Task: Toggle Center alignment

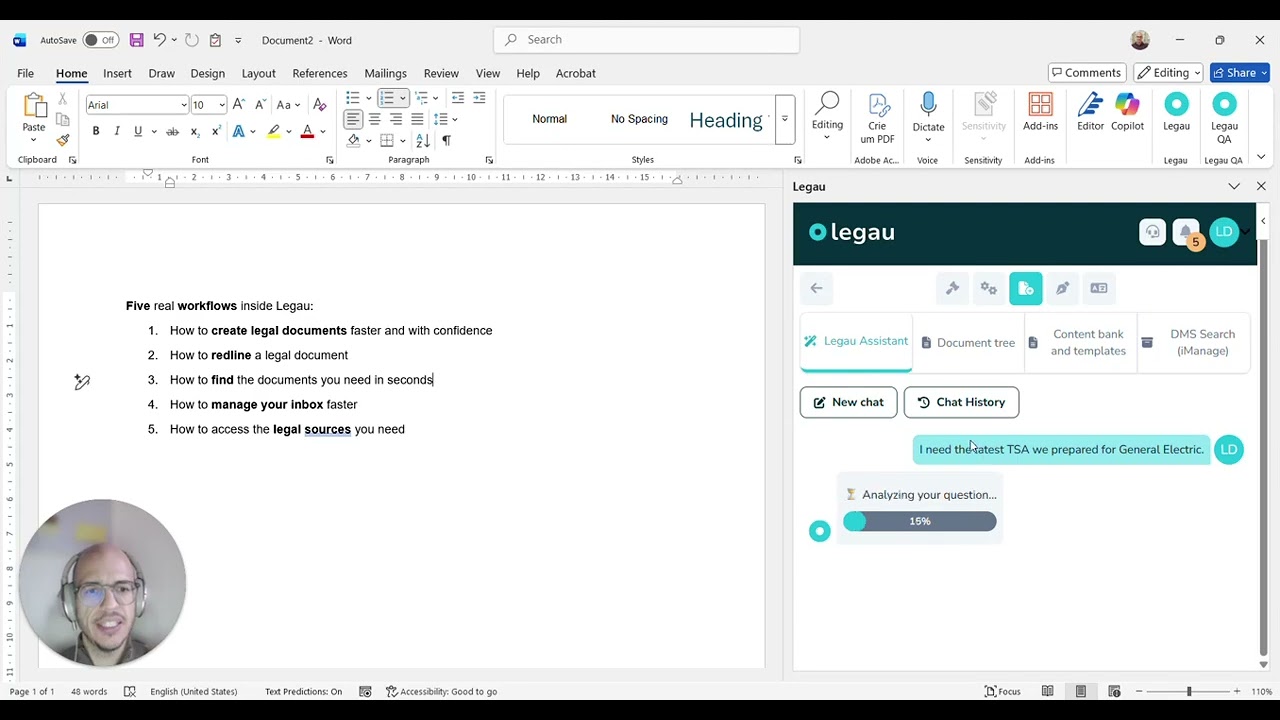Action: pos(374,119)
